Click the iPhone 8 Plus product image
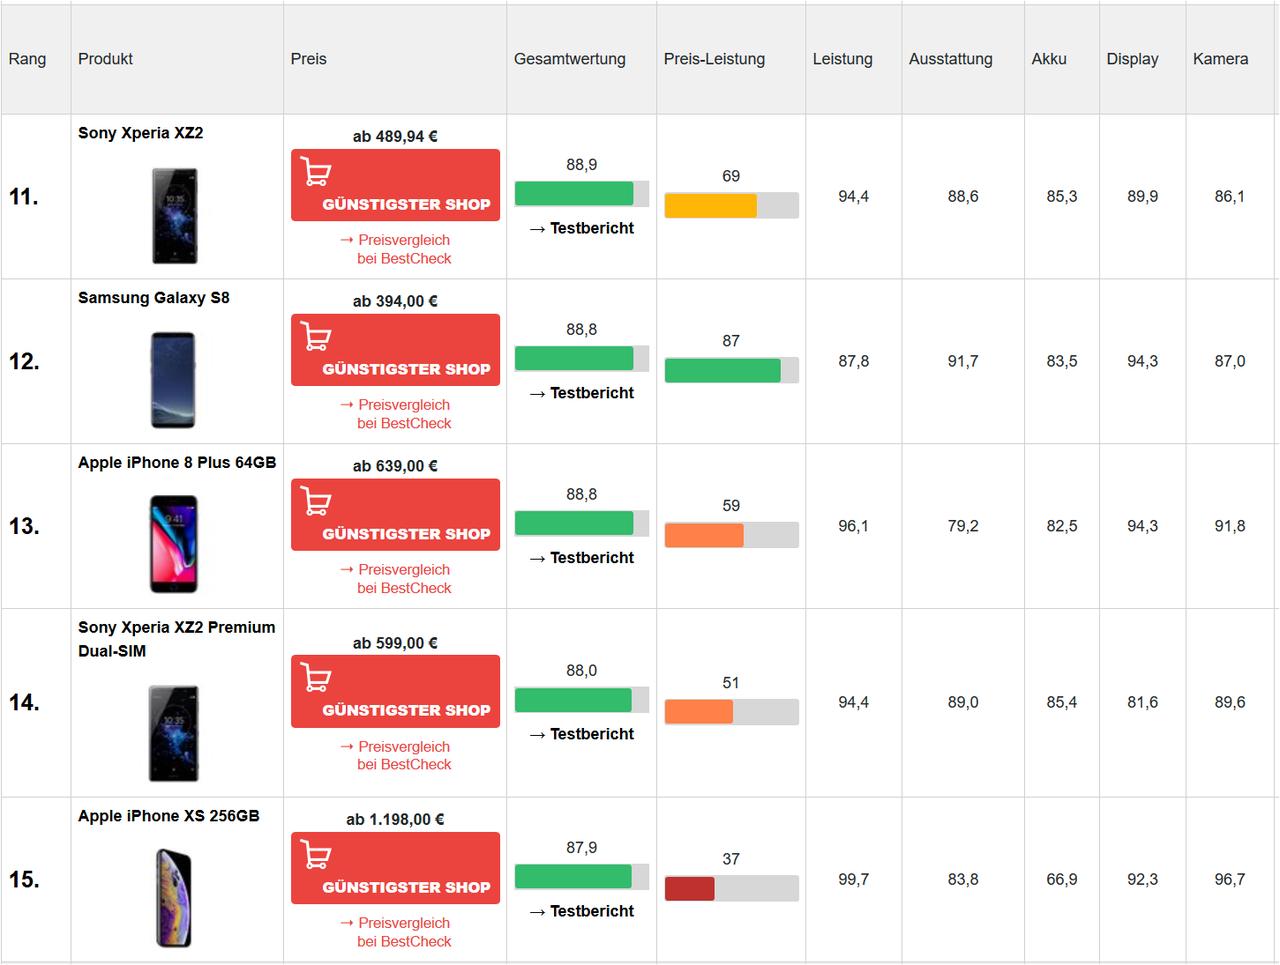 (x=173, y=544)
